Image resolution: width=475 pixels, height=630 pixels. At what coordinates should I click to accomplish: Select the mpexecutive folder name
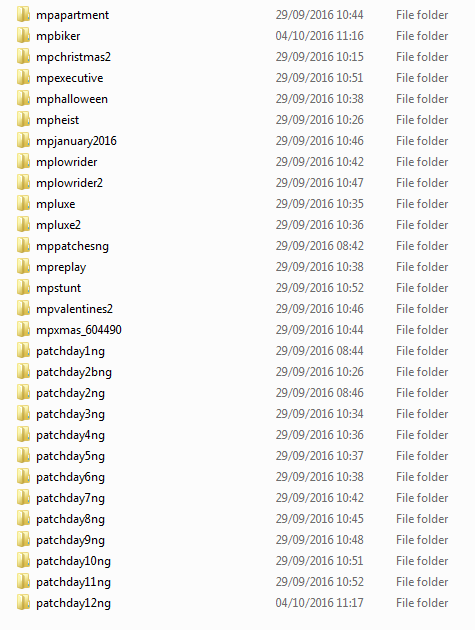(70, 78)
